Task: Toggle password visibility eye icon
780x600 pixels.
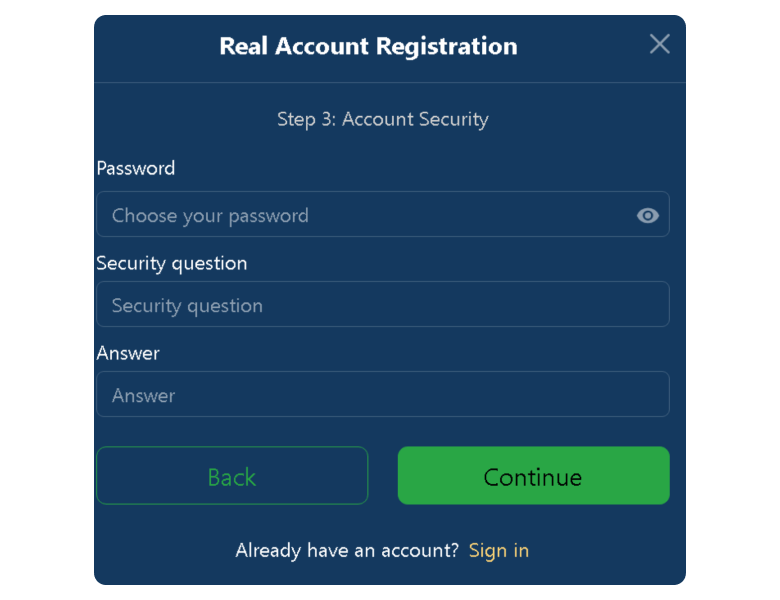Action: coord(648,215)
